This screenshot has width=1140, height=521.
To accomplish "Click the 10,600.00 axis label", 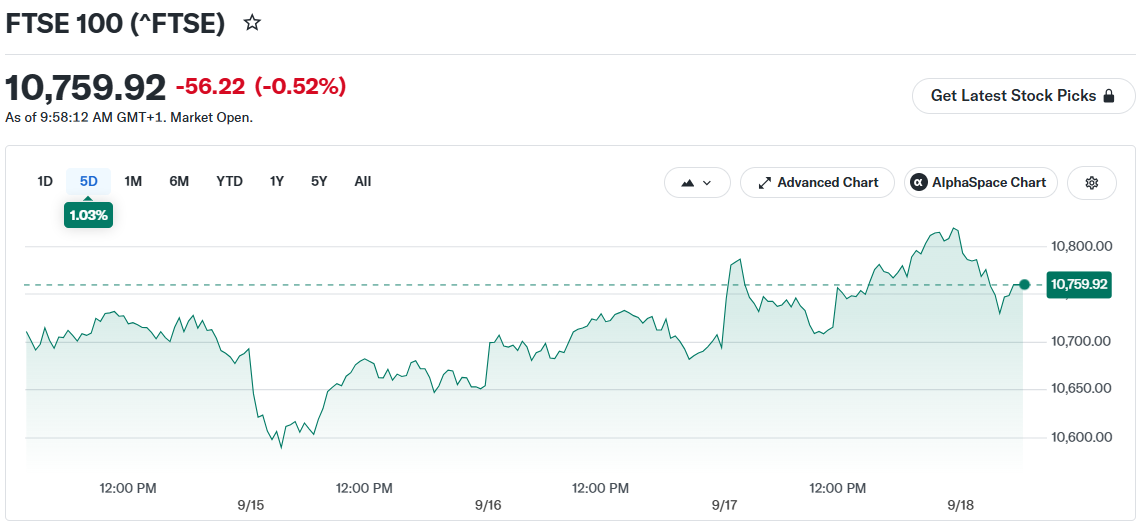I will pos(1082,437).
